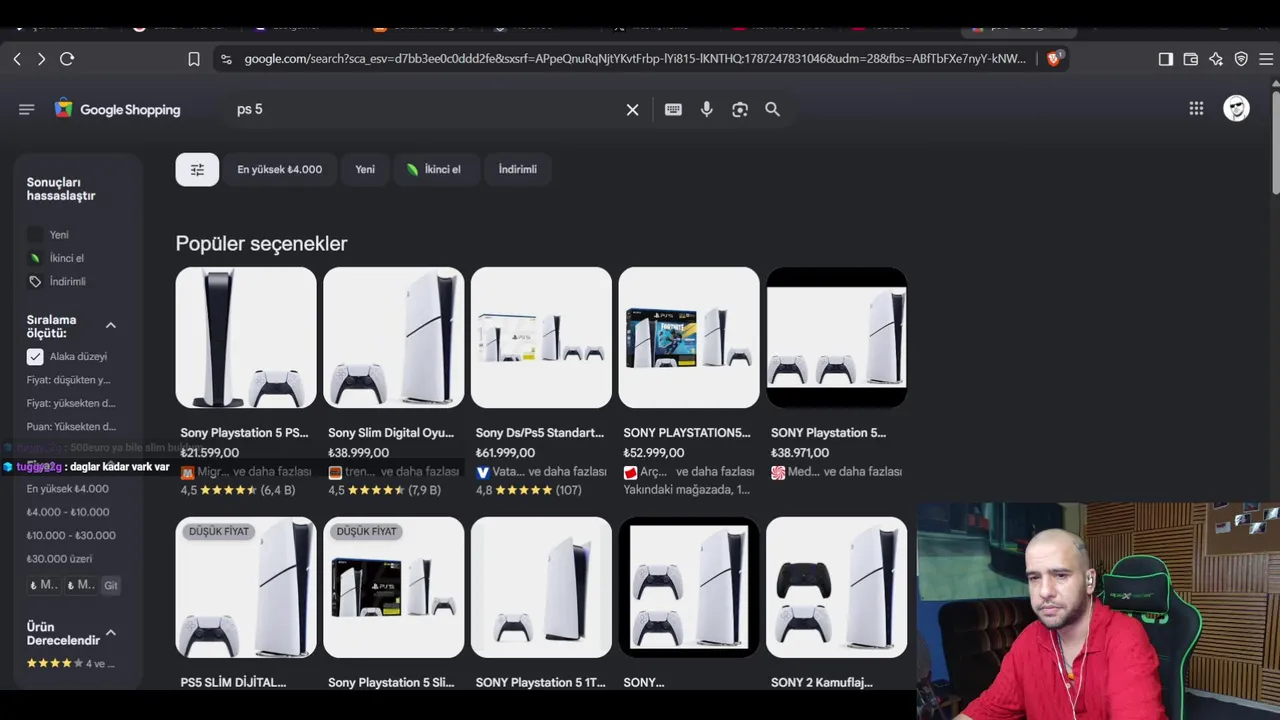This screenshot has height=720, width=1280.
Task: Click the ₺38.971,00 price text
Action: [x=801, y=453]
